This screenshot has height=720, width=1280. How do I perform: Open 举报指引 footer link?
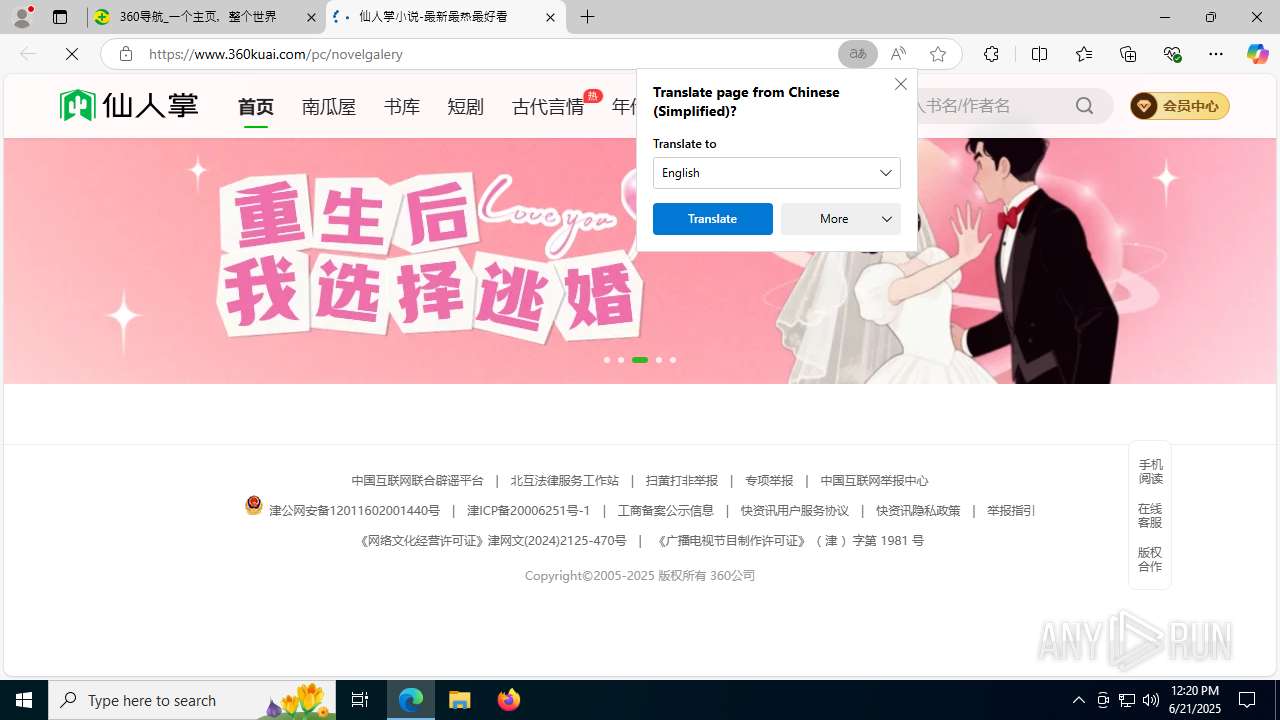1011,511
